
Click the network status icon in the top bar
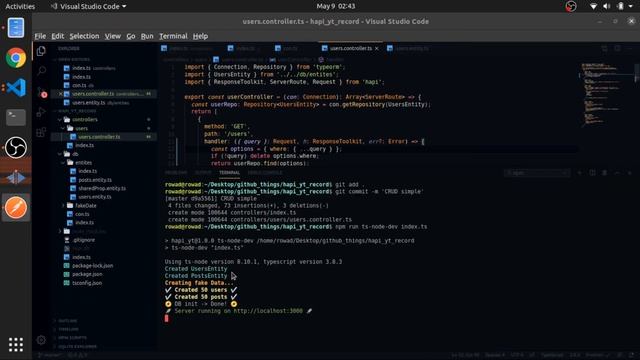click(593, 6)
